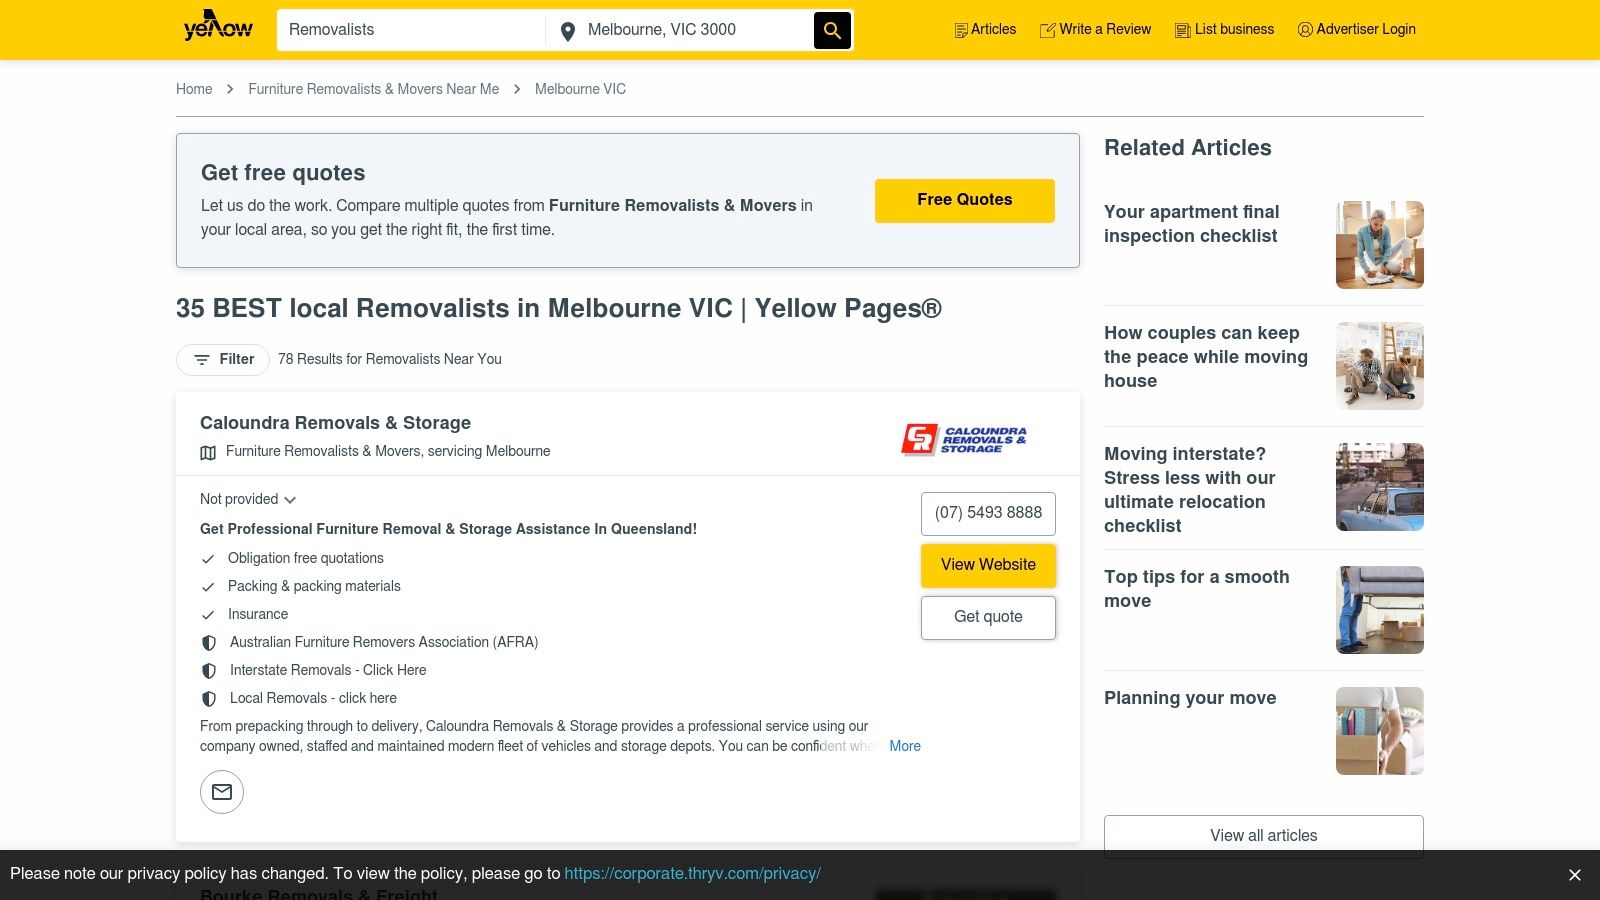The height and width of the screenshot is (900, 1600).
Task: Open the Filter options
Action: point(223,360)
